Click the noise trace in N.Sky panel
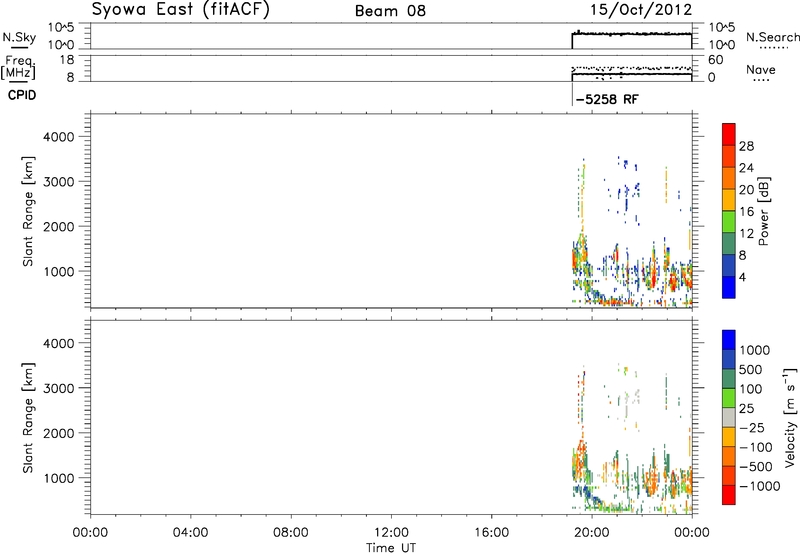Viewport: 800px width, 554px height. point(632,34)
